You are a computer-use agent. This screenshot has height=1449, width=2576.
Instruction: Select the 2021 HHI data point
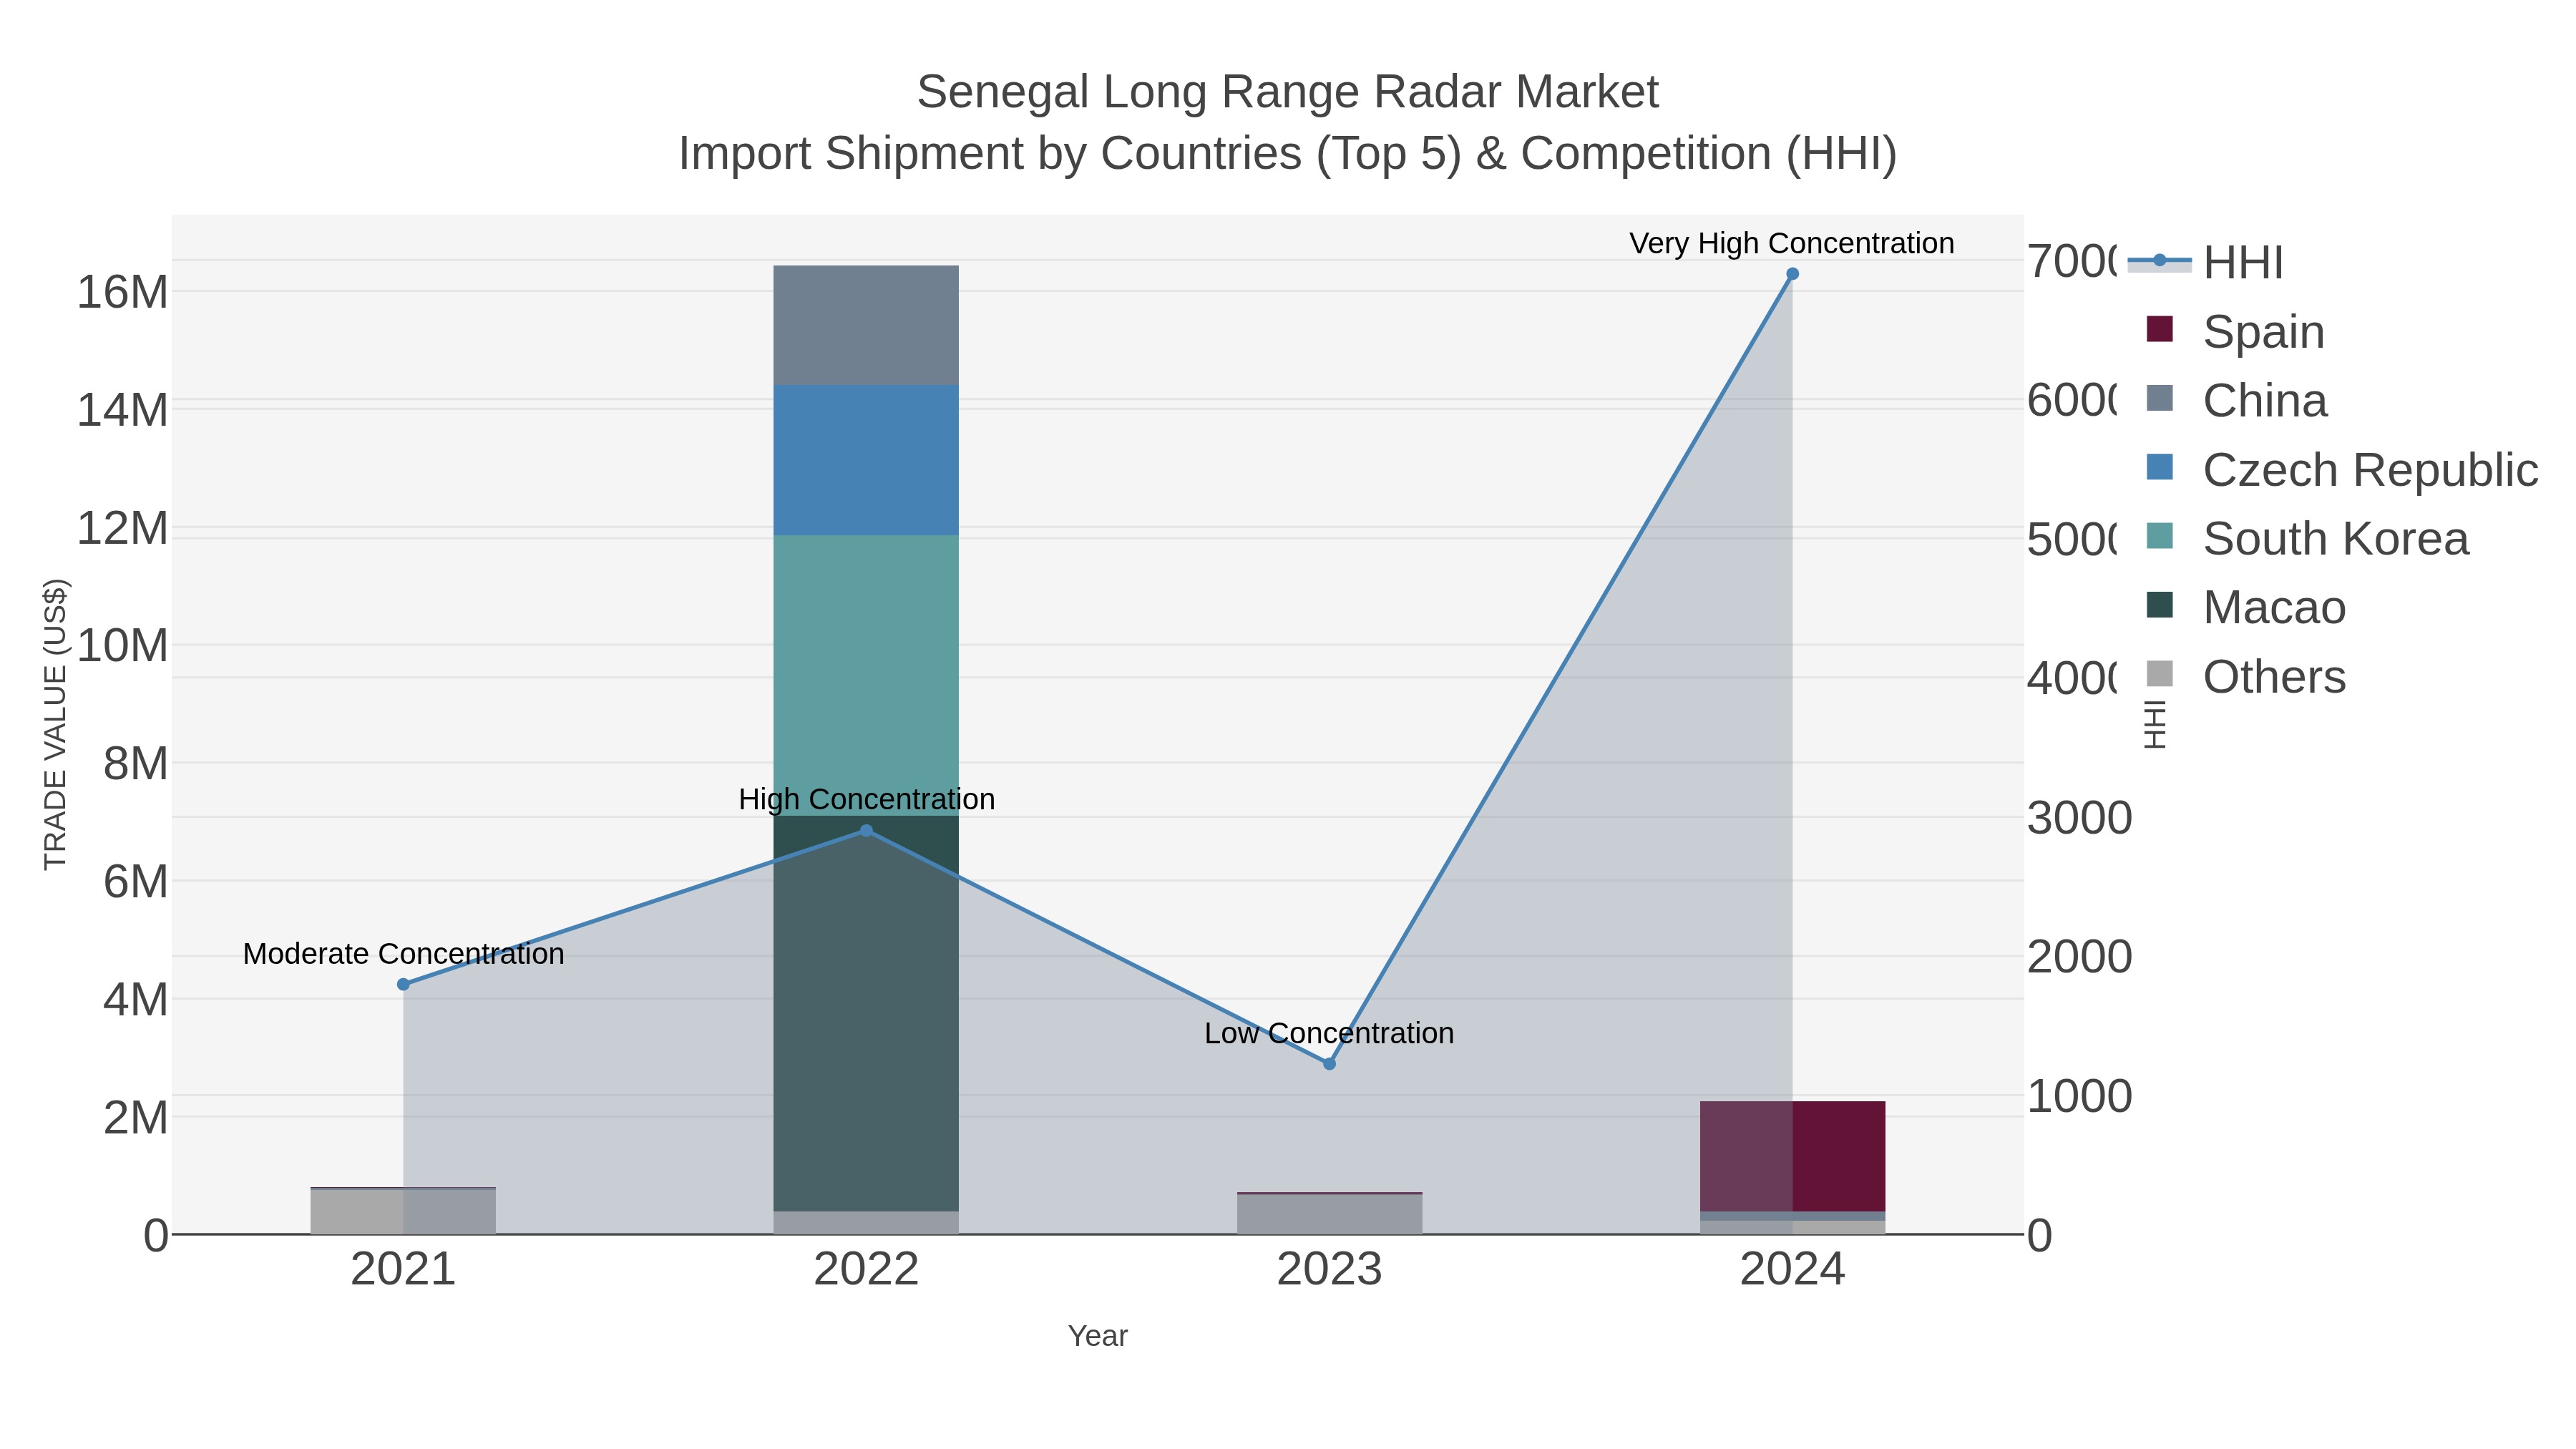(x=403, y=985)
